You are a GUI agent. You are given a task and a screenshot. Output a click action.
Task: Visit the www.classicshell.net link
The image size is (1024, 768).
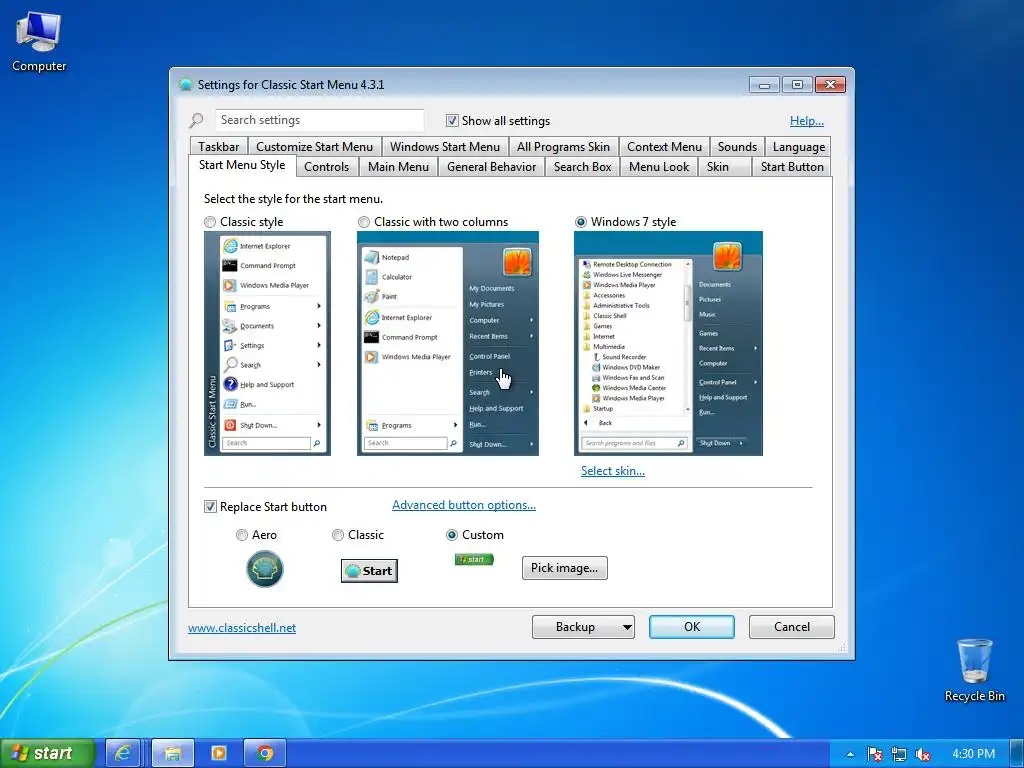click(x=242, y=628)
